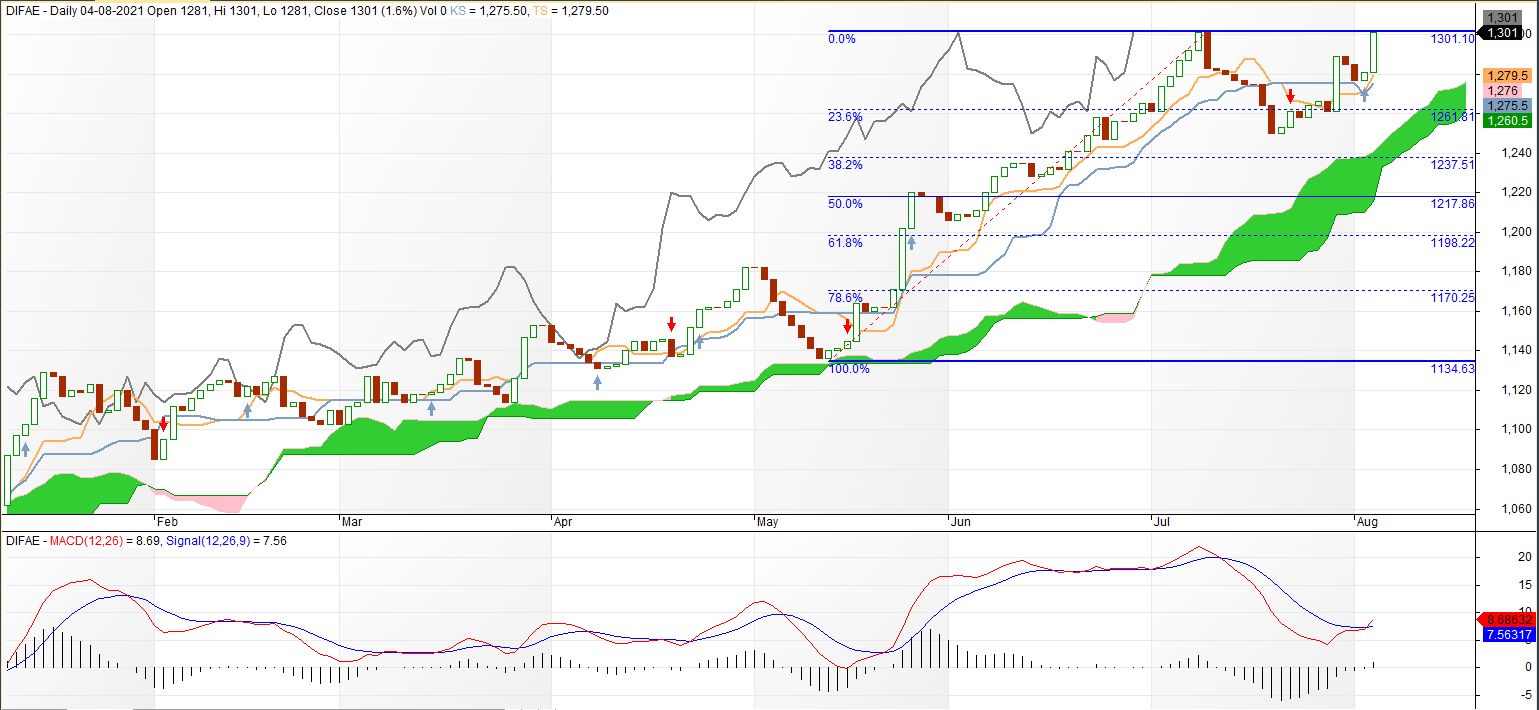Click the 1134.63 Fibonacci price value
Viewport: 1539px width, 710px height.
1453,369
